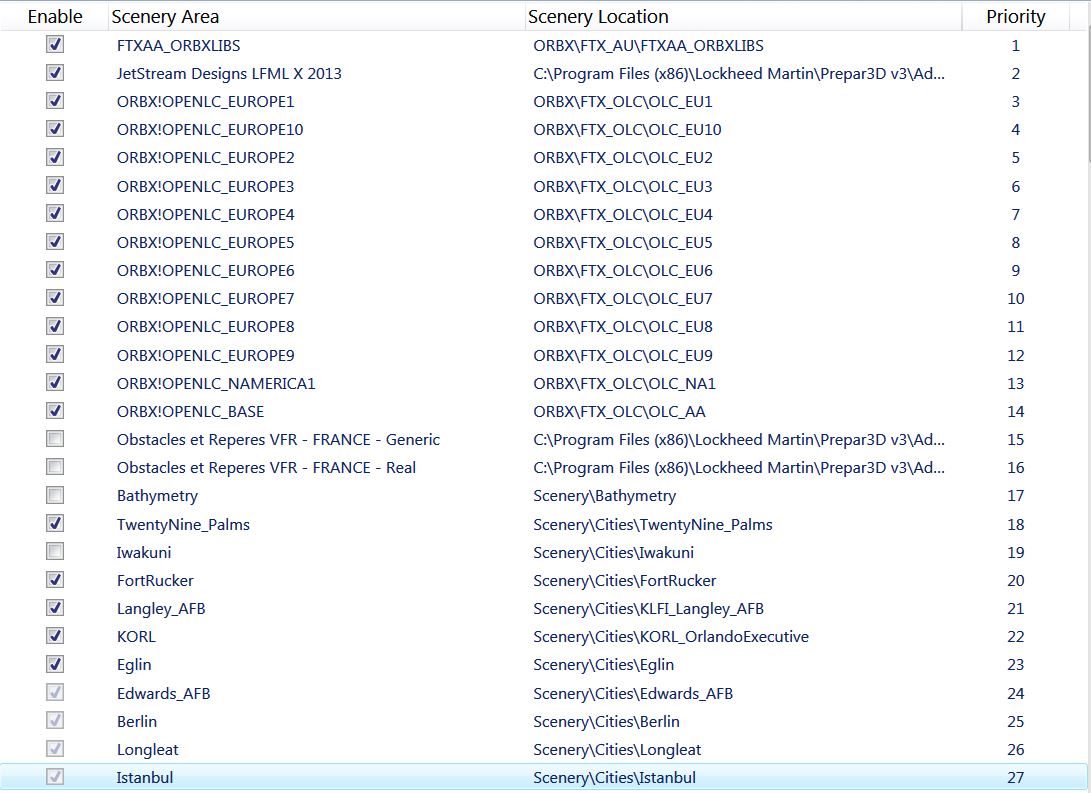
Task: Uncheck the ORBX!OPENLC_EUROPE6 checkbox
Action: 55,269
